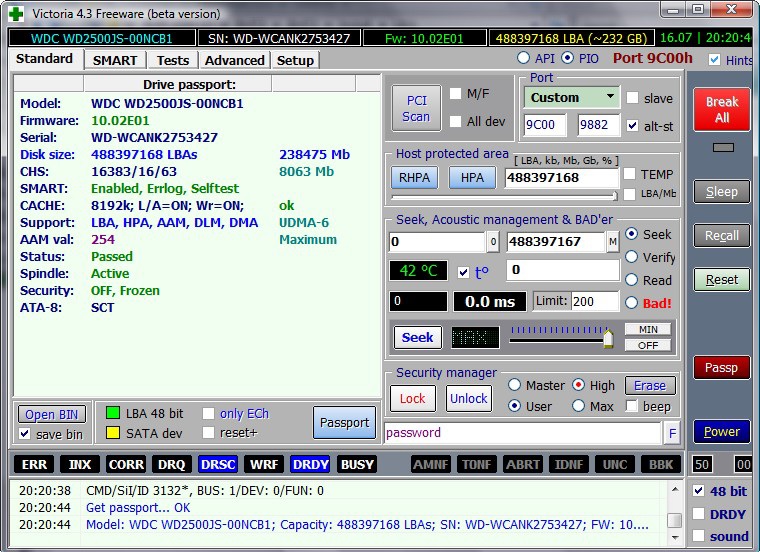Click the MAX acoustic display

(x=475, y=337)
